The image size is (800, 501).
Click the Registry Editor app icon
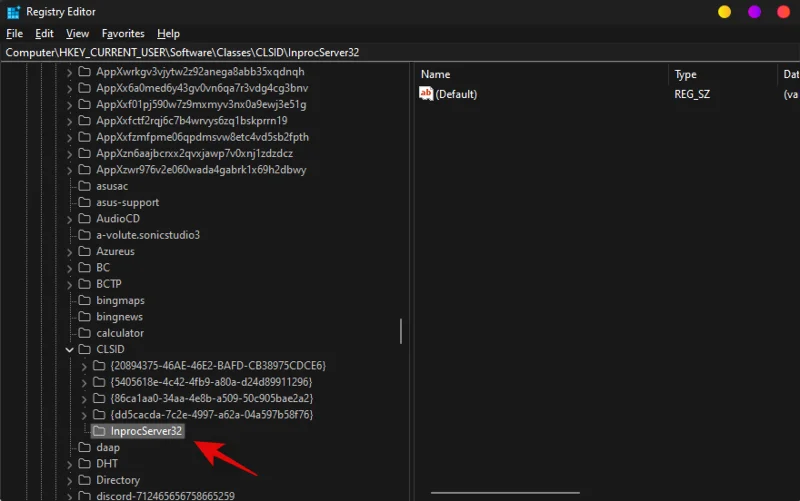pyautogui.click(x=13, y=12)
